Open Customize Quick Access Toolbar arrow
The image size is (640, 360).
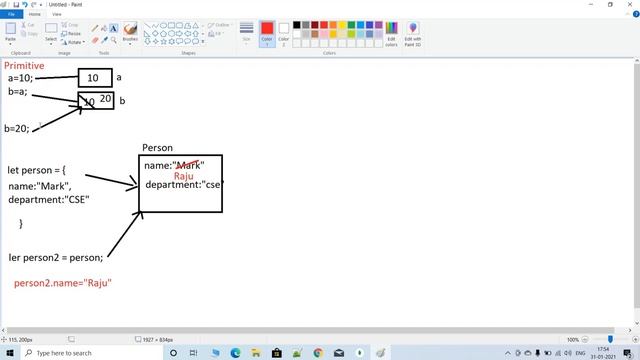tap(41, 5)
